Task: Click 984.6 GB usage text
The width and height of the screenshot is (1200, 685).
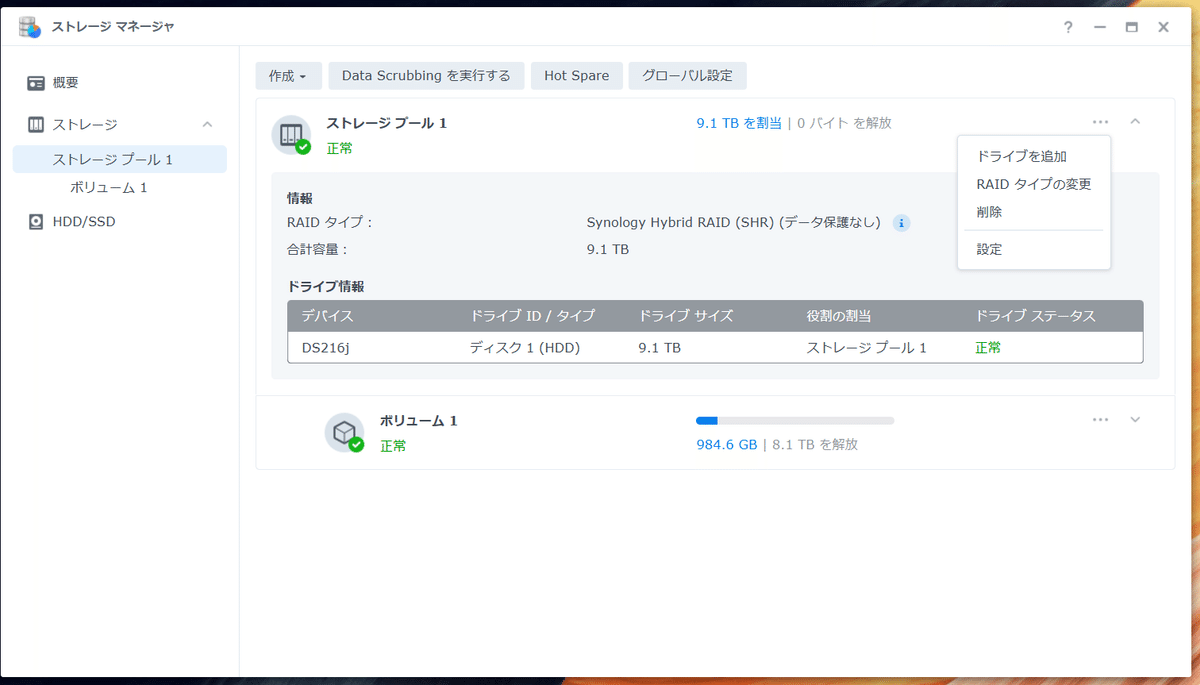Action: coord(727,445)
